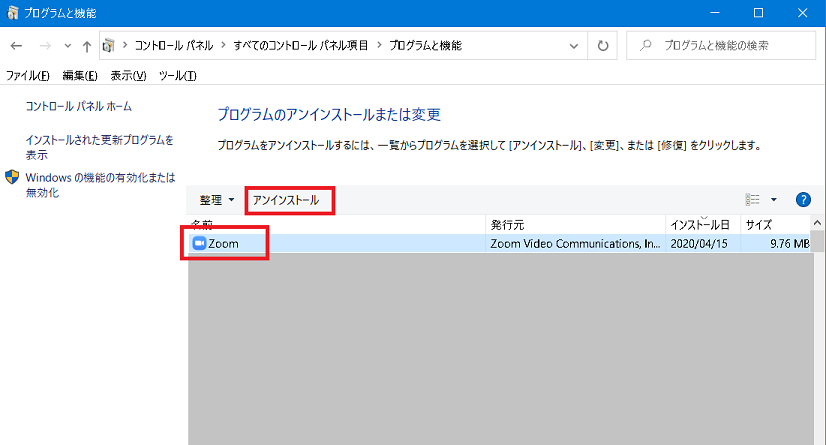The image size is (826, 445).
Task: Select the Zoom program row
Action: point(498,243)
